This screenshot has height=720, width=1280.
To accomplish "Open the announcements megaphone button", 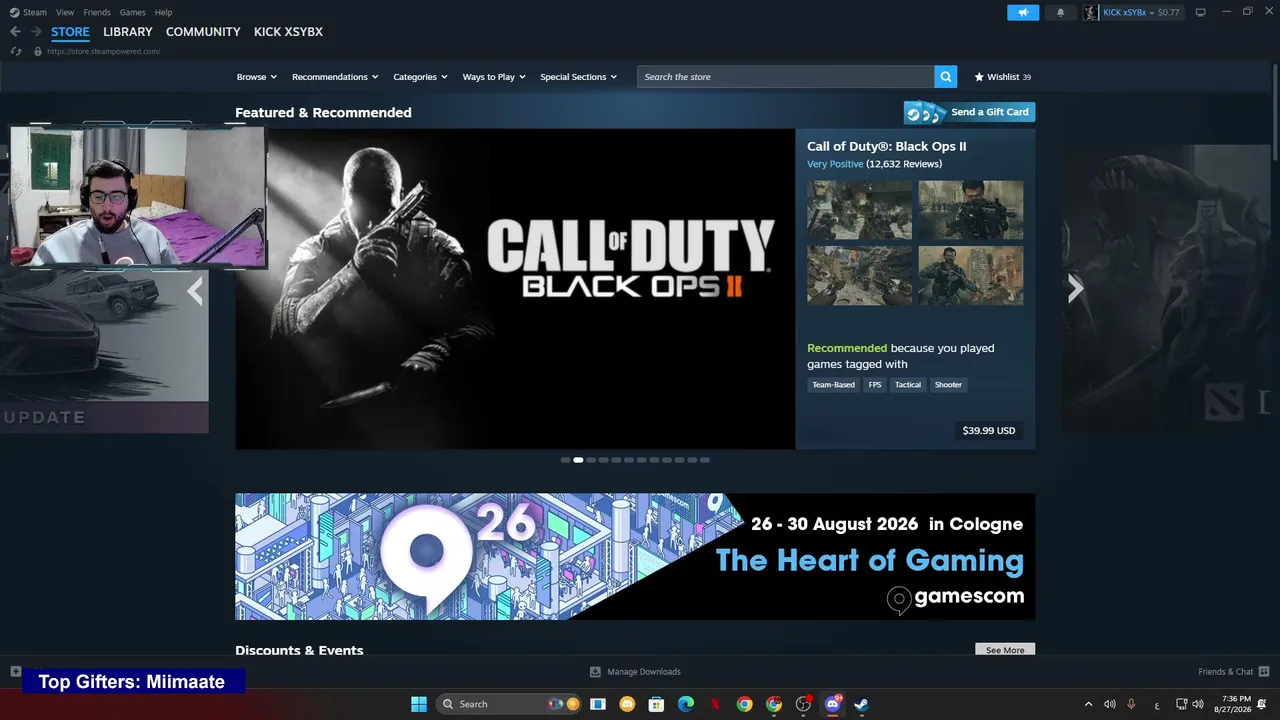I will pos(1023,12).
